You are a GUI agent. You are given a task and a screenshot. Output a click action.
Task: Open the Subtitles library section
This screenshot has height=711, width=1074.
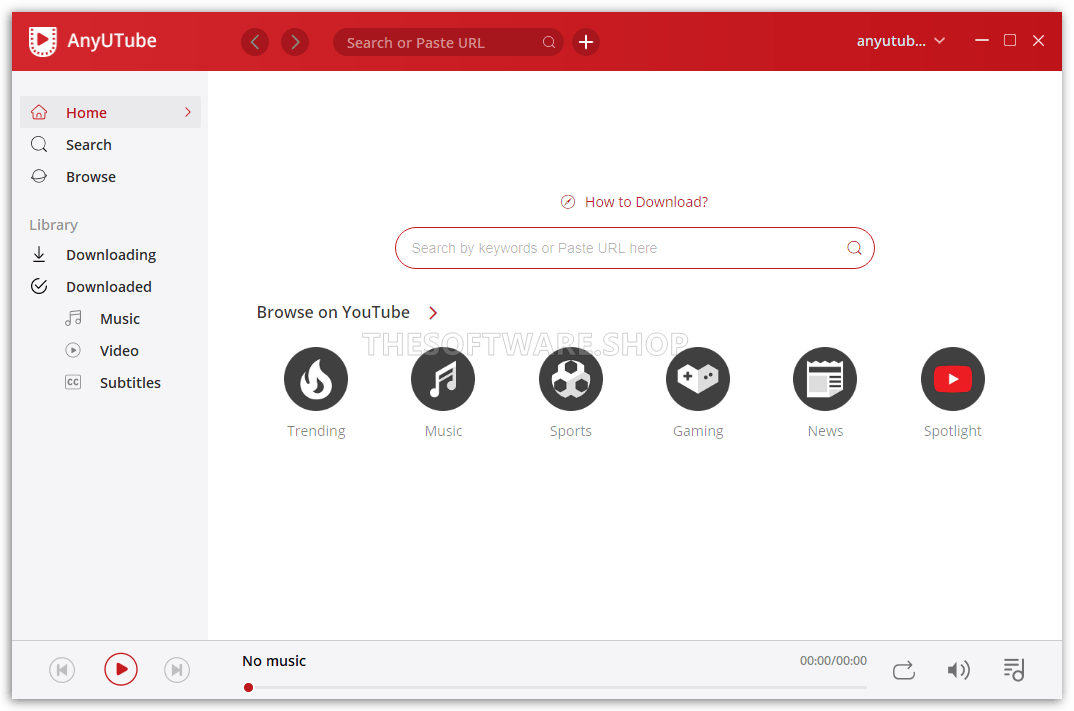(130, 383)
